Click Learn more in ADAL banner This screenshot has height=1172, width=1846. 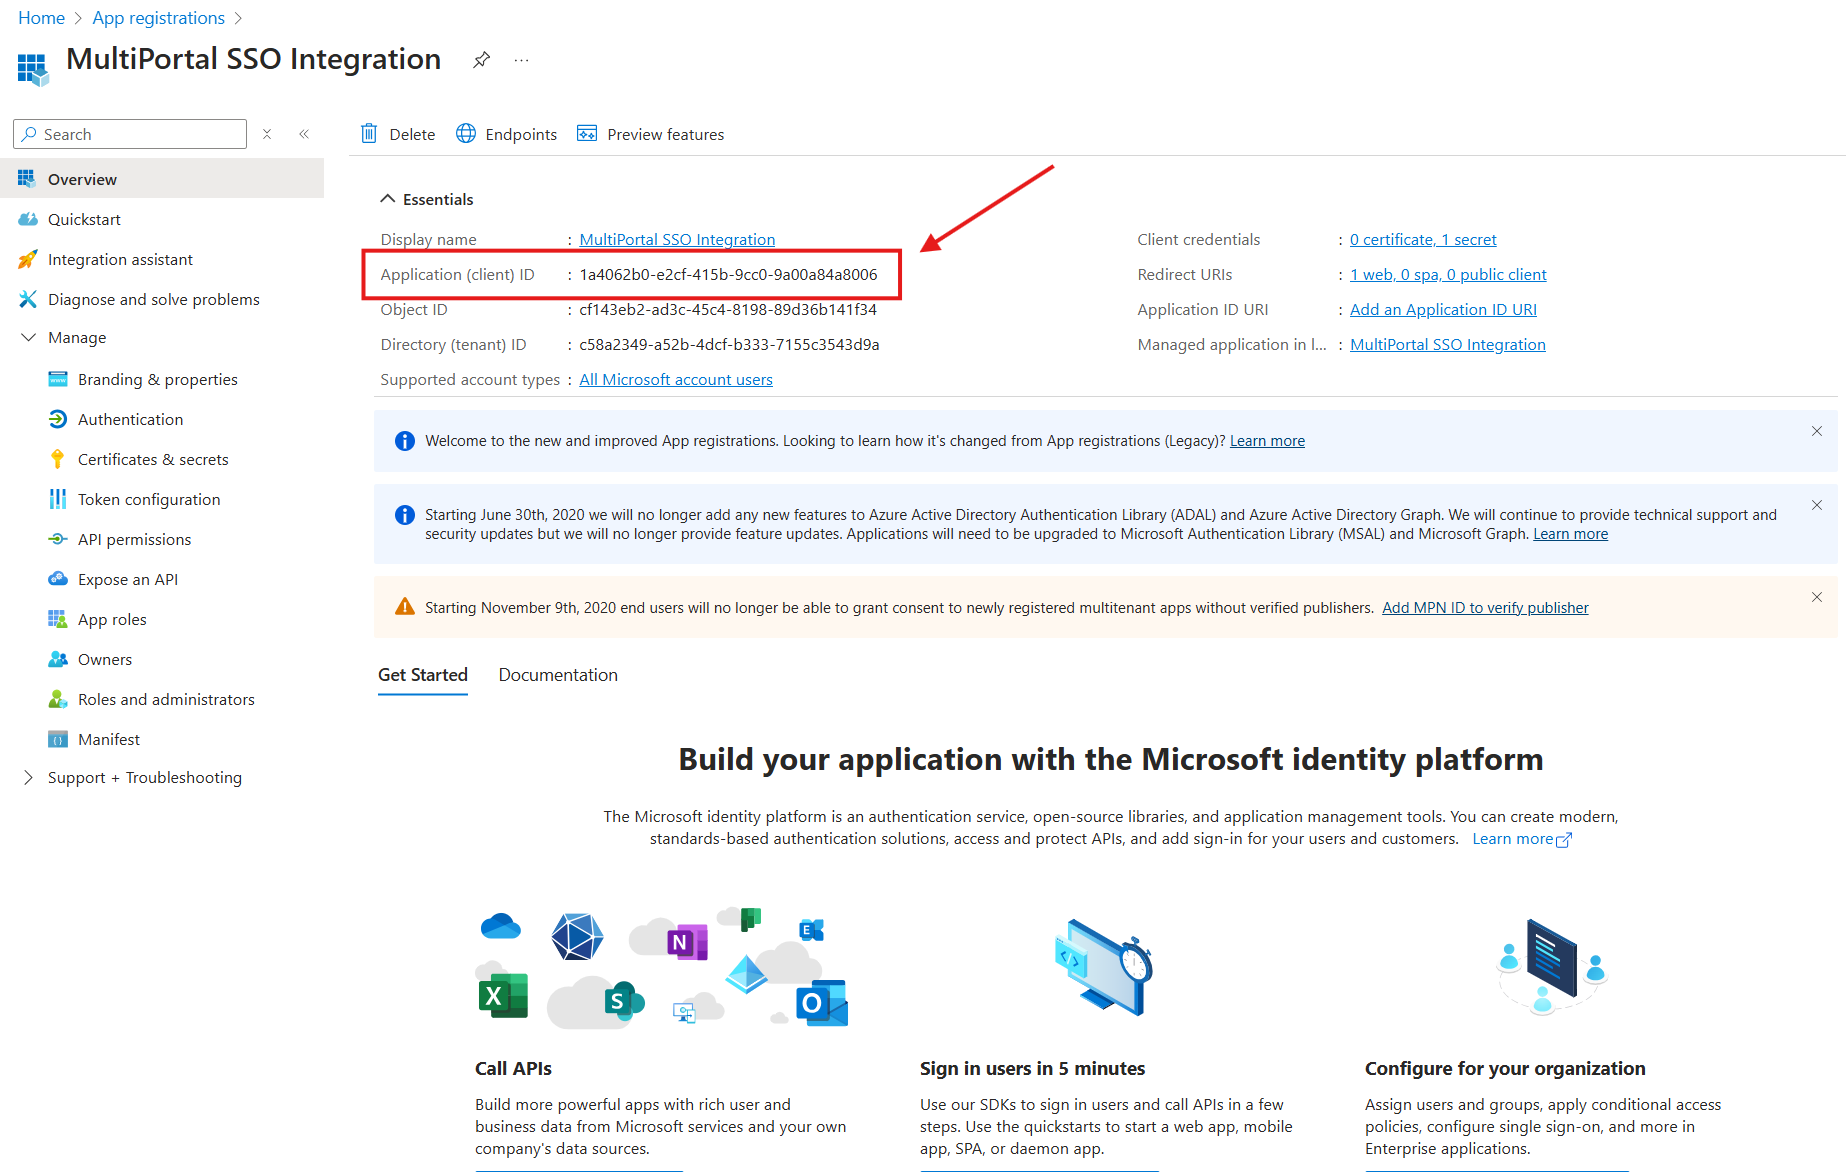1570,534
